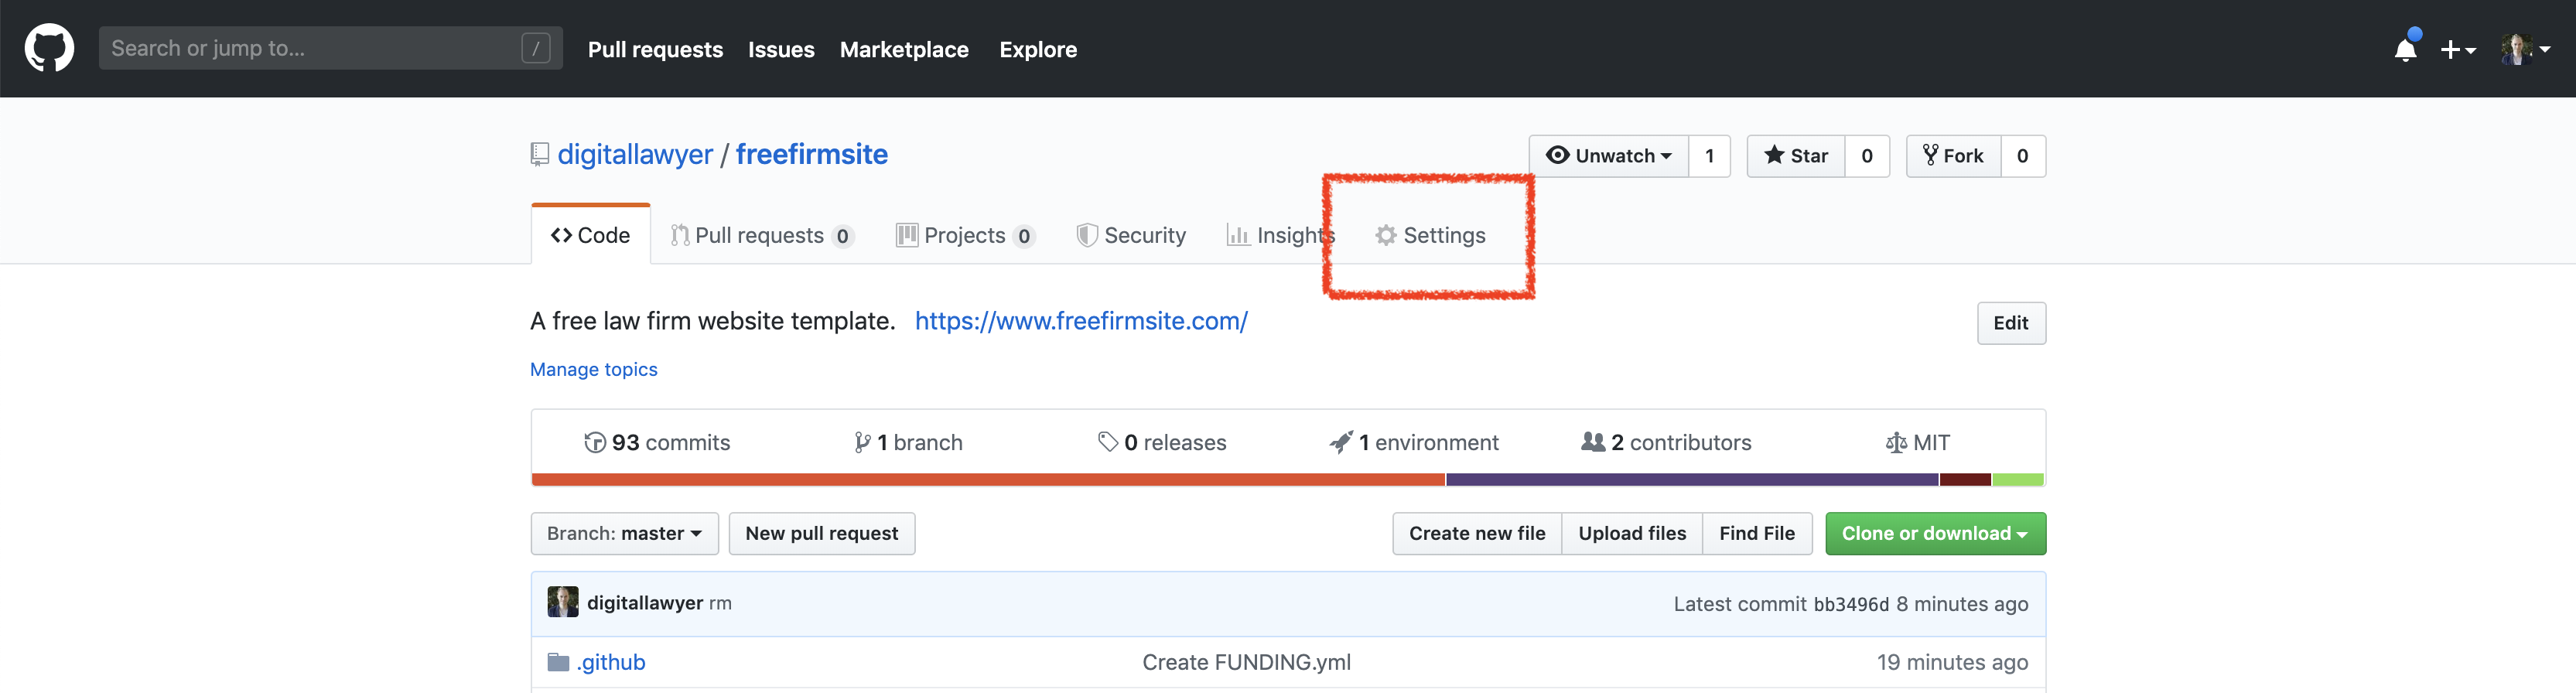
Task: Click the Projects board icon
Action: 907,235
